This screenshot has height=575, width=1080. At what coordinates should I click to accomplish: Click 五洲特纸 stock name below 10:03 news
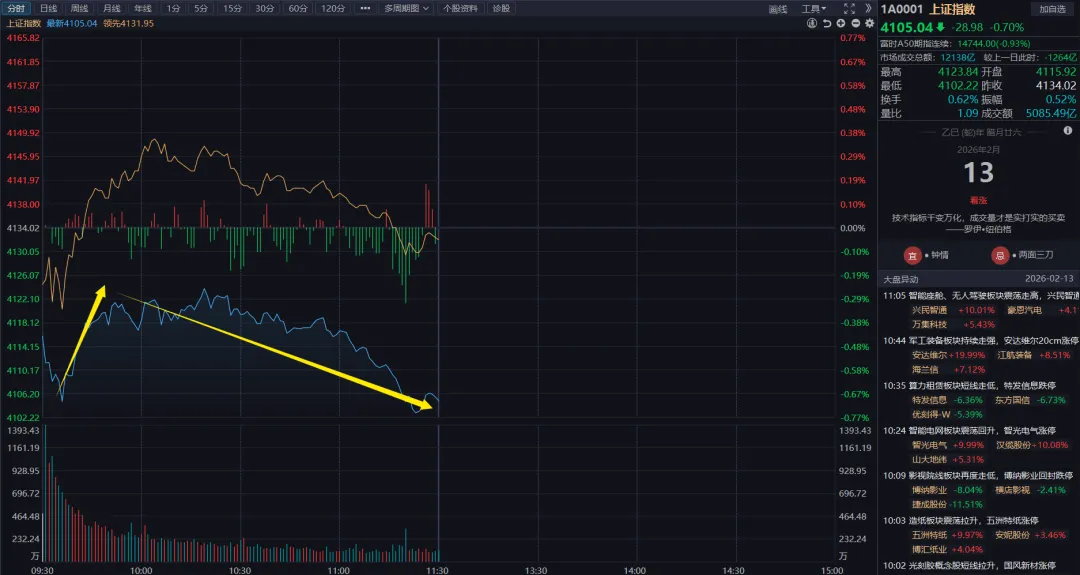(929, 535)
